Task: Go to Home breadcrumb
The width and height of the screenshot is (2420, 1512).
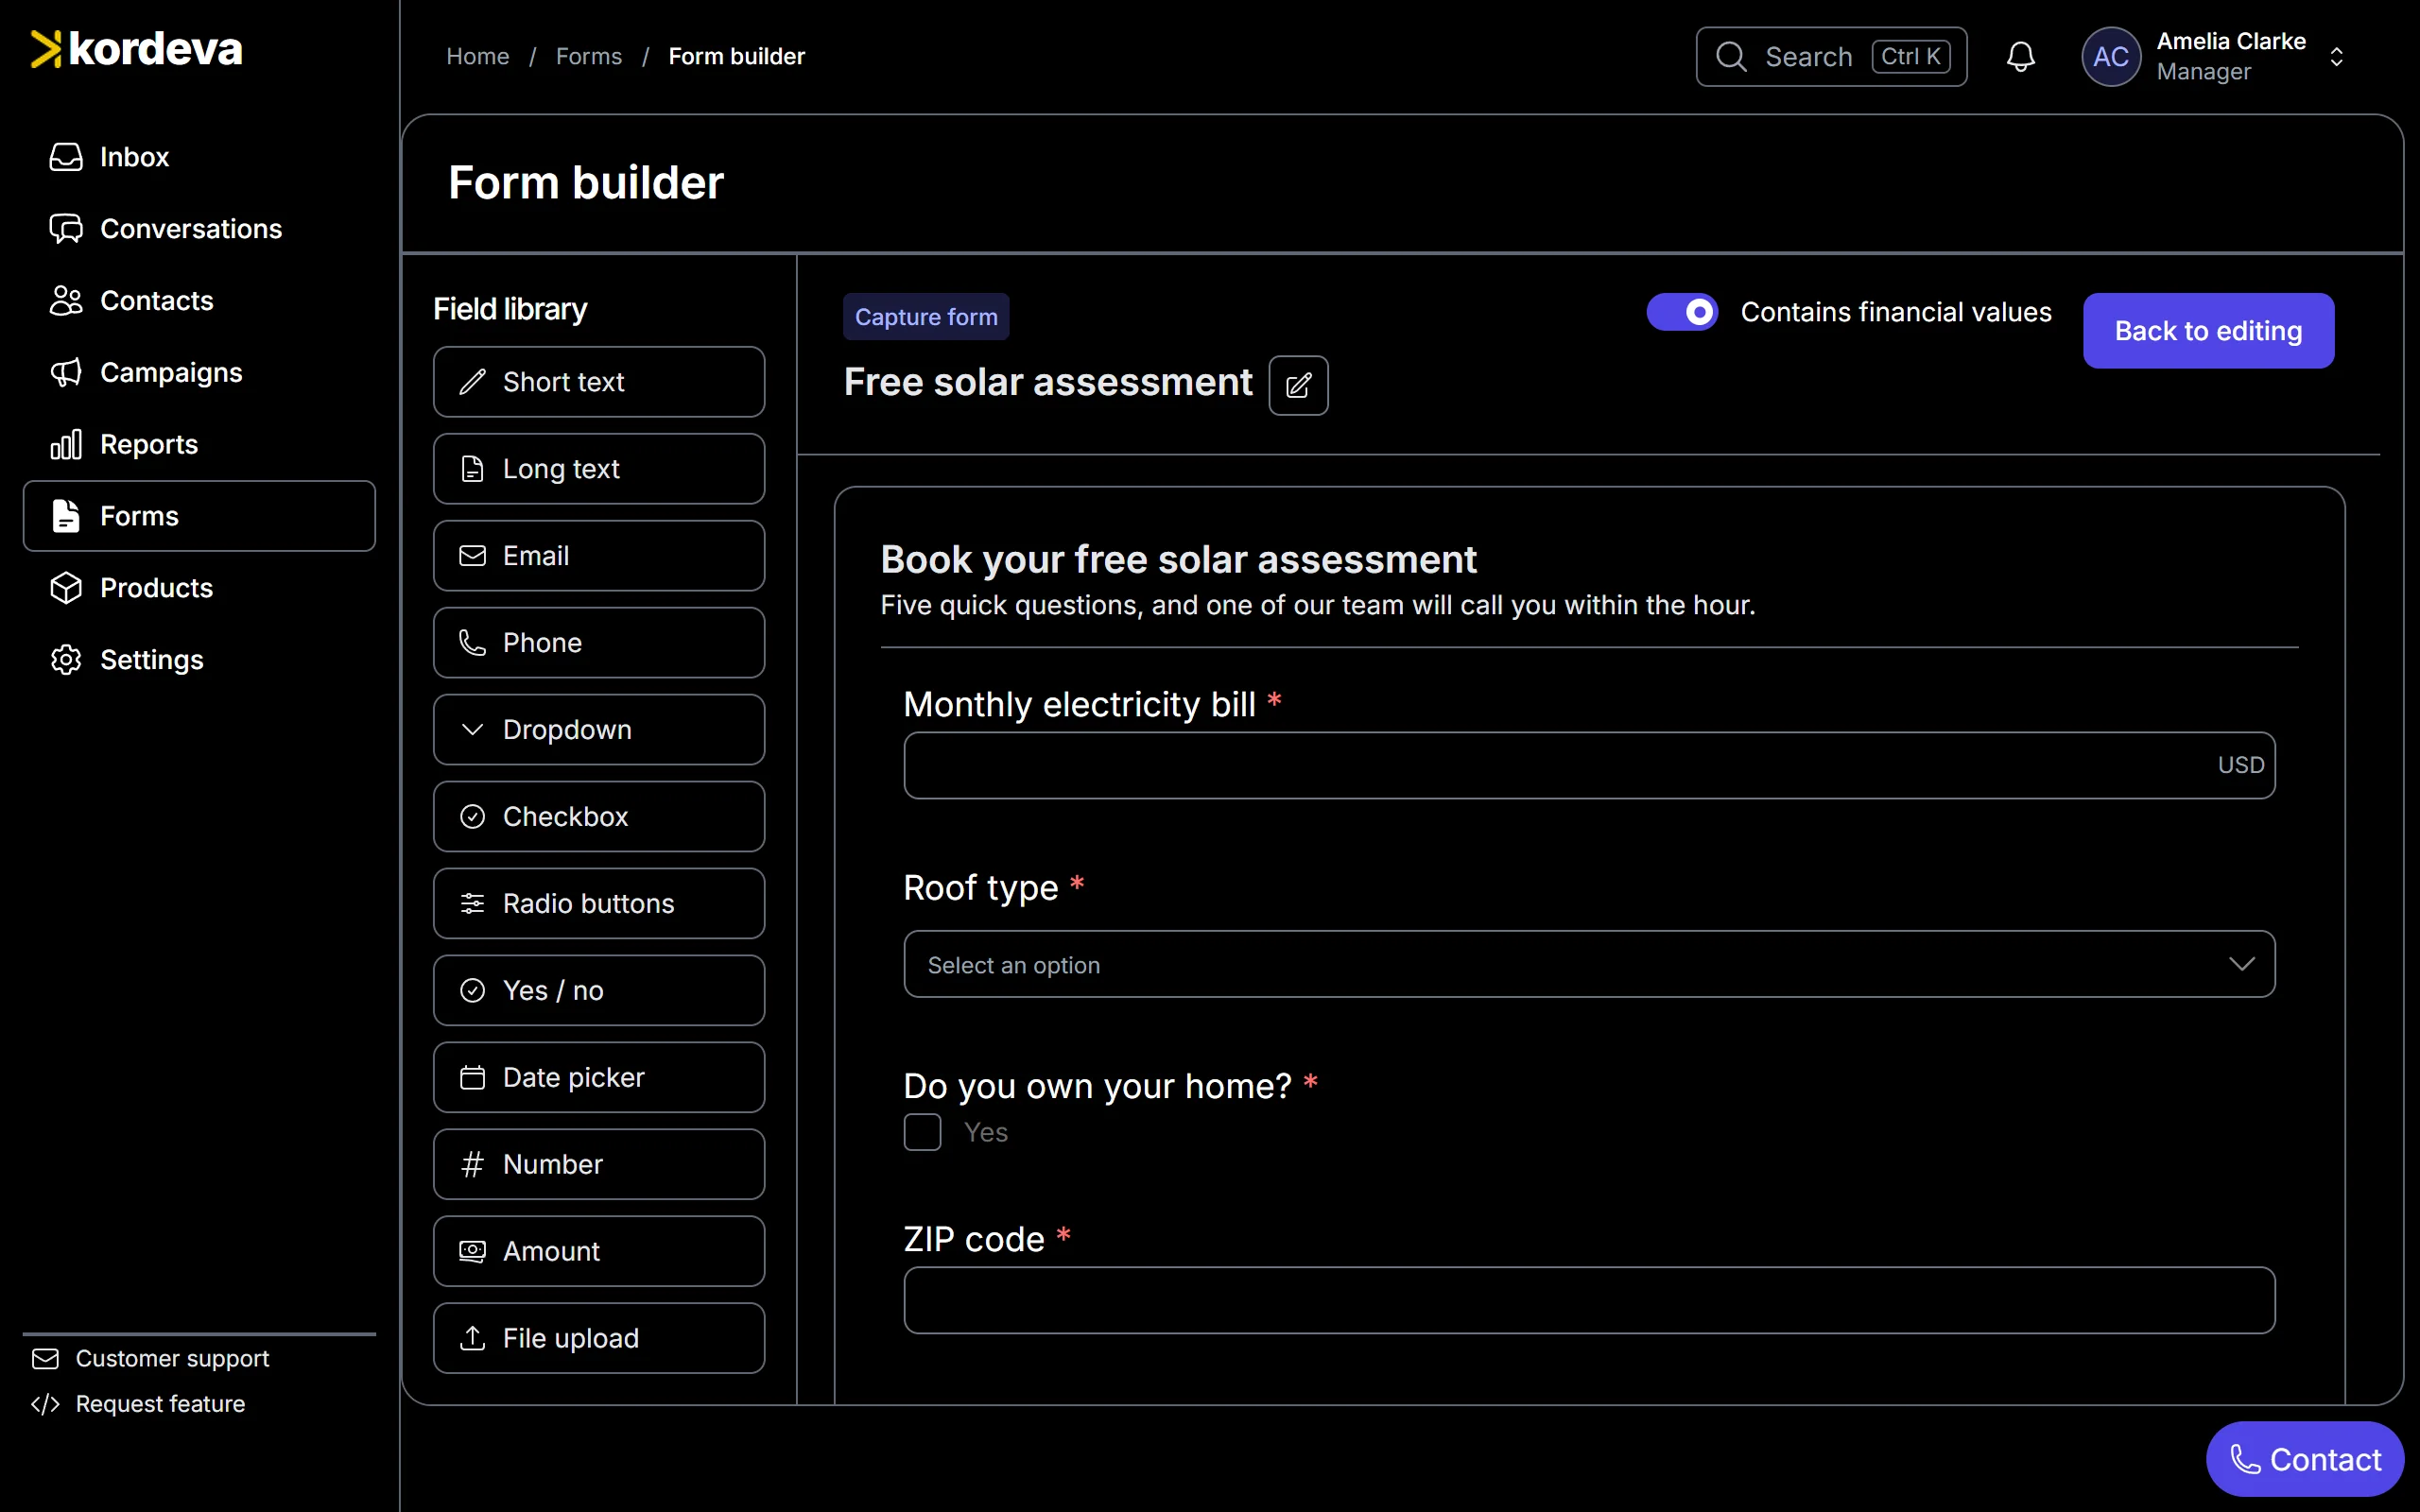Action: pyautogui.click(x=477, y=57)
